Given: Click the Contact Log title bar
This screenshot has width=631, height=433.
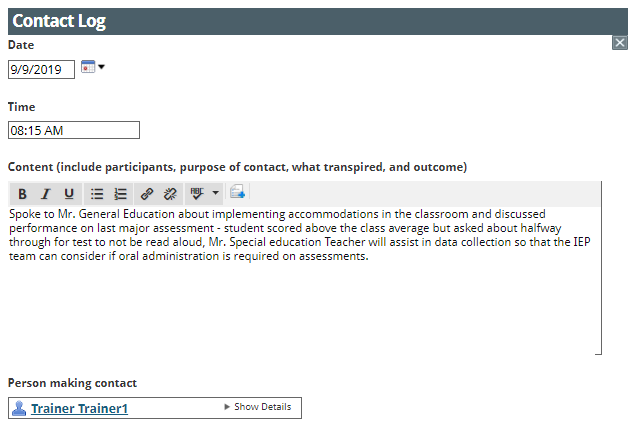Looking at the screenshot, I should pos(318,21).
